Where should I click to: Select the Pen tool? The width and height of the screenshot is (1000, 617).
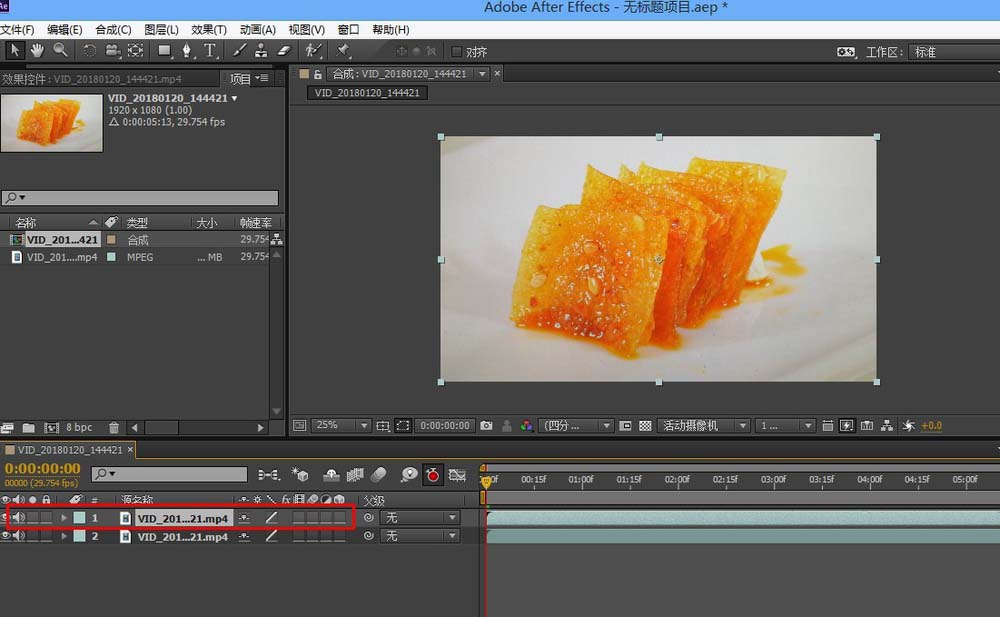pos(187,50)
